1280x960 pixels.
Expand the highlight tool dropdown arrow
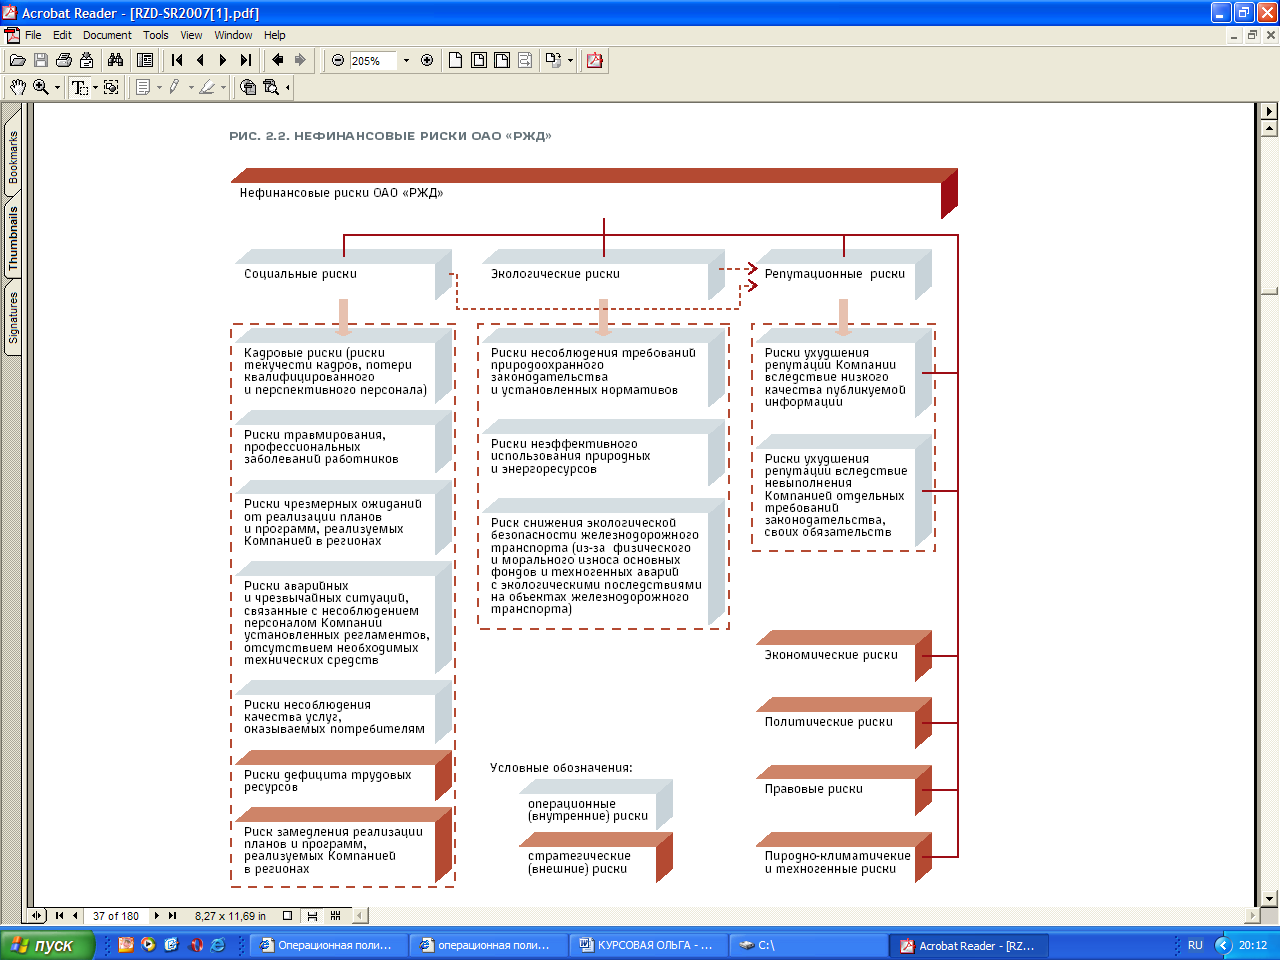click(x=223, y=88)
